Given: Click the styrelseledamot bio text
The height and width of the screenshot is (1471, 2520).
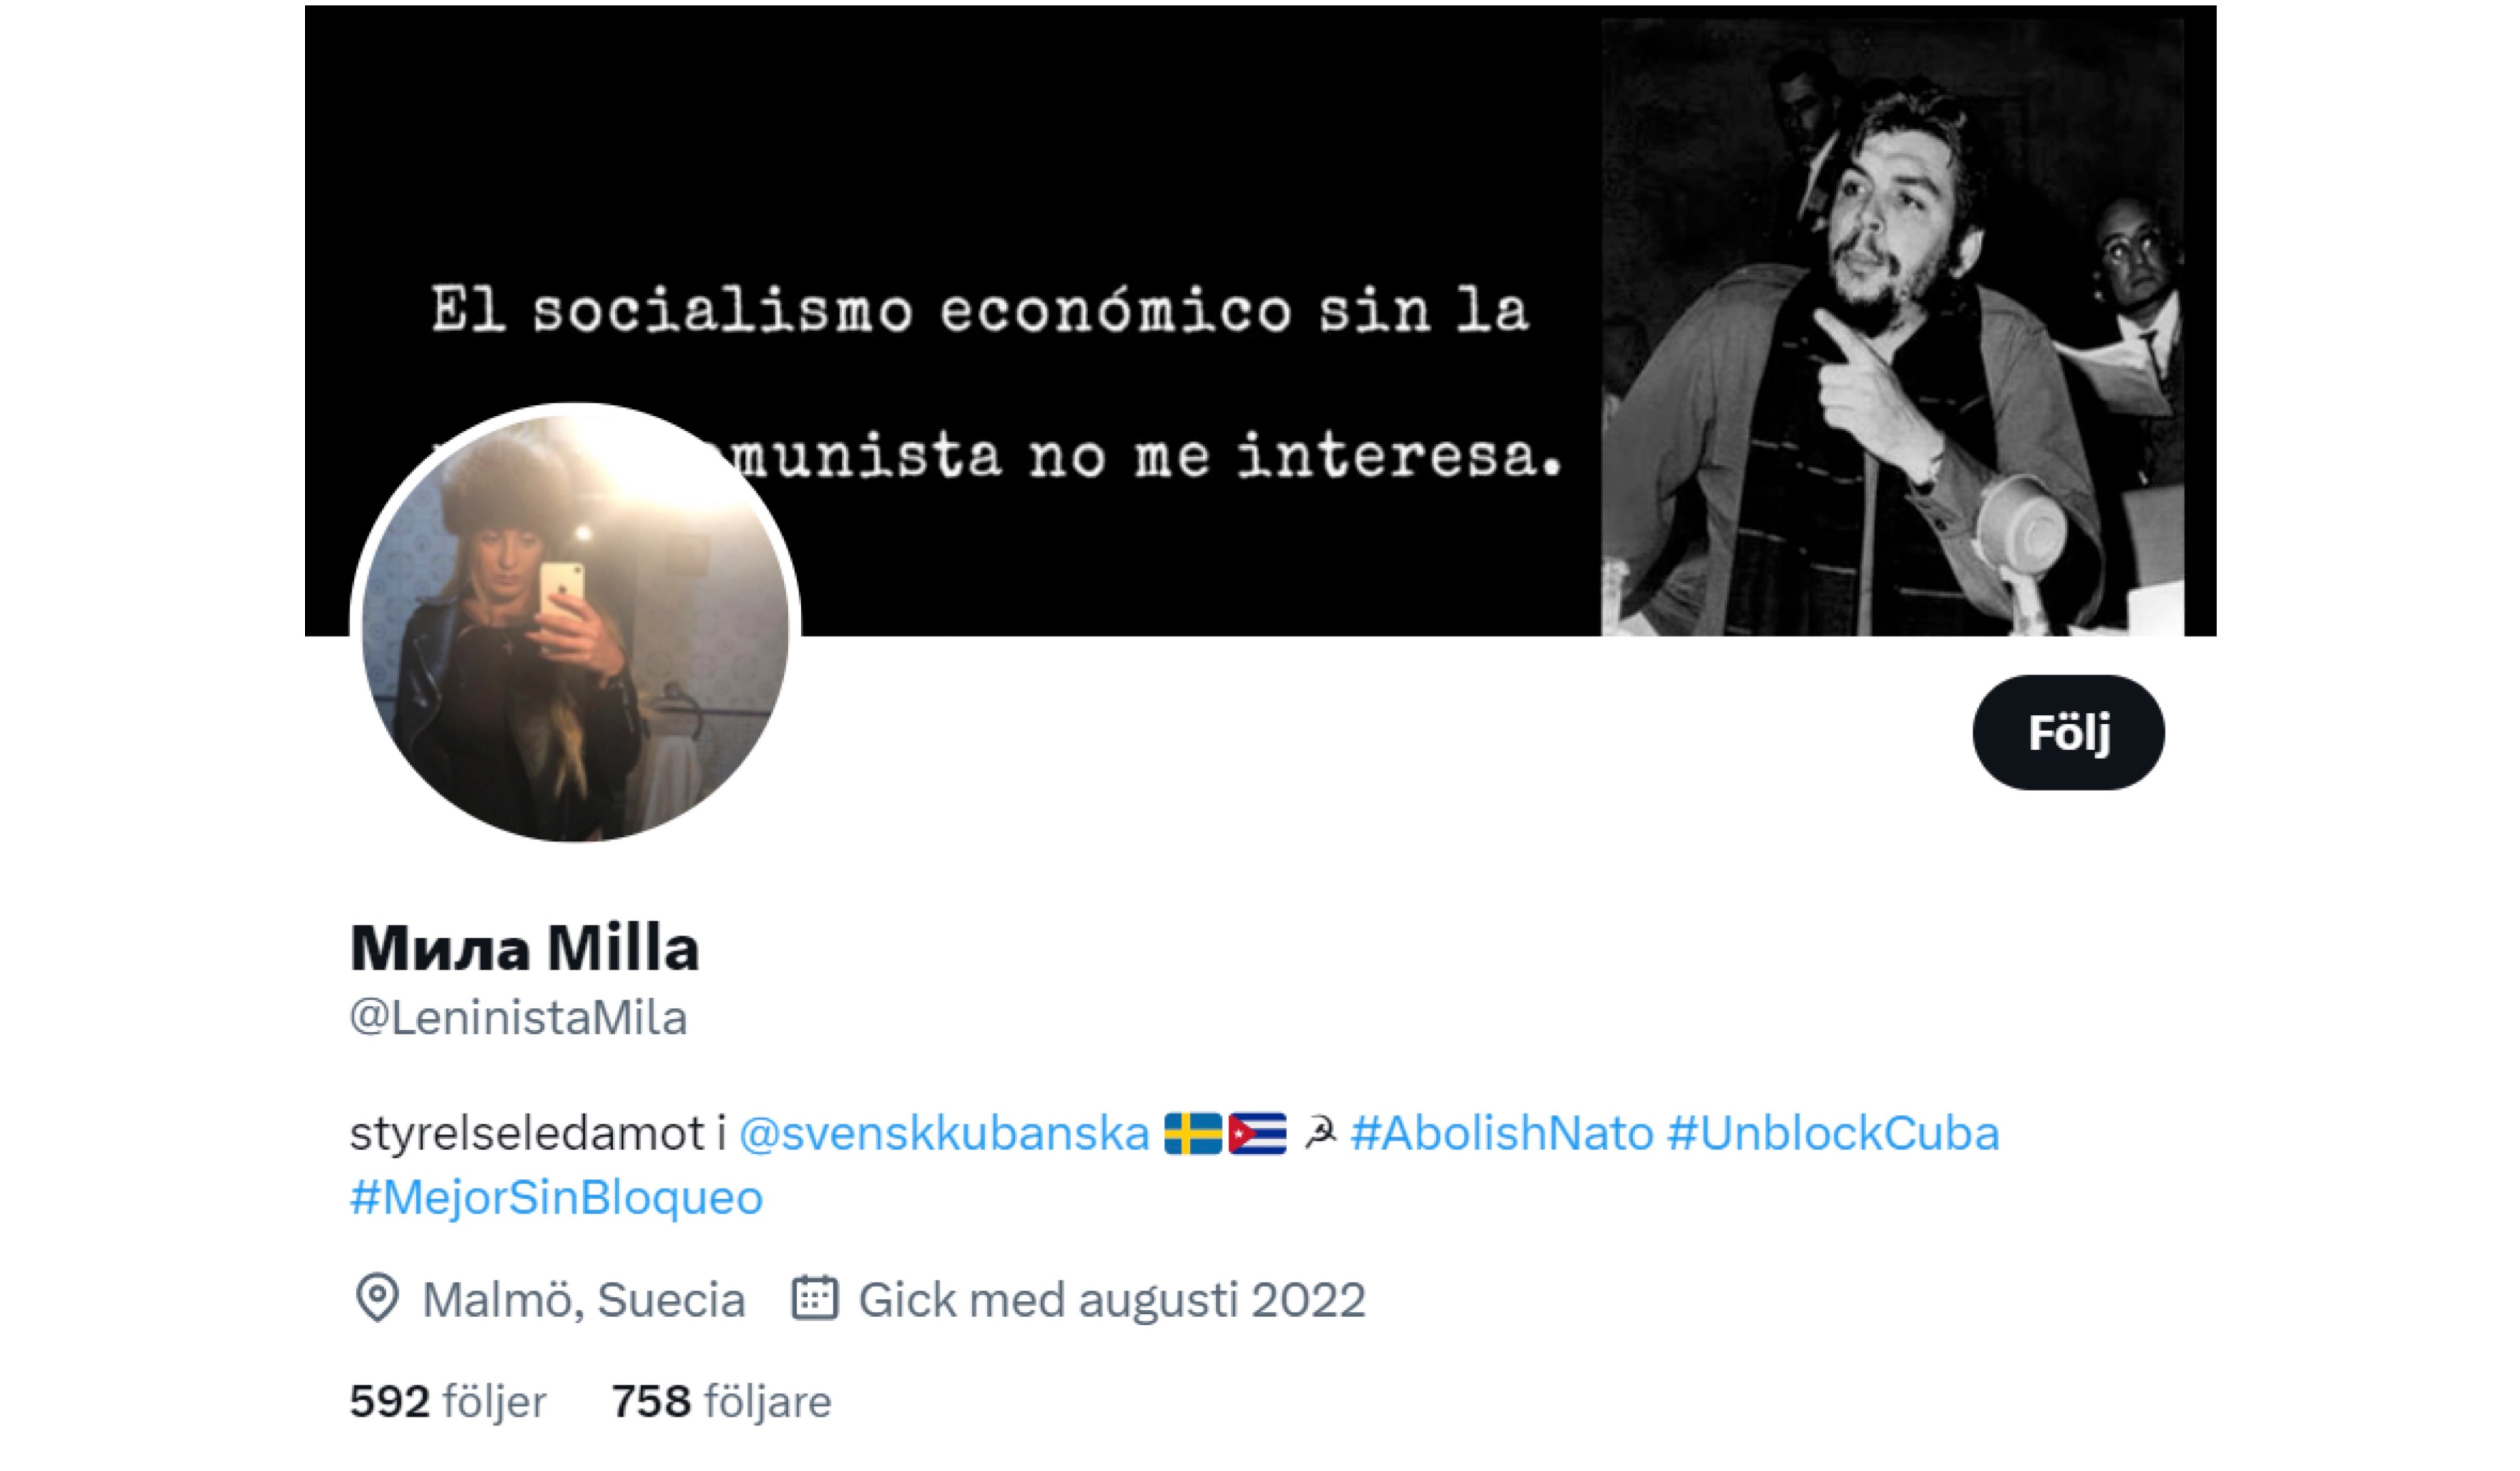Looking at the screenshot, I should 527,1134.
